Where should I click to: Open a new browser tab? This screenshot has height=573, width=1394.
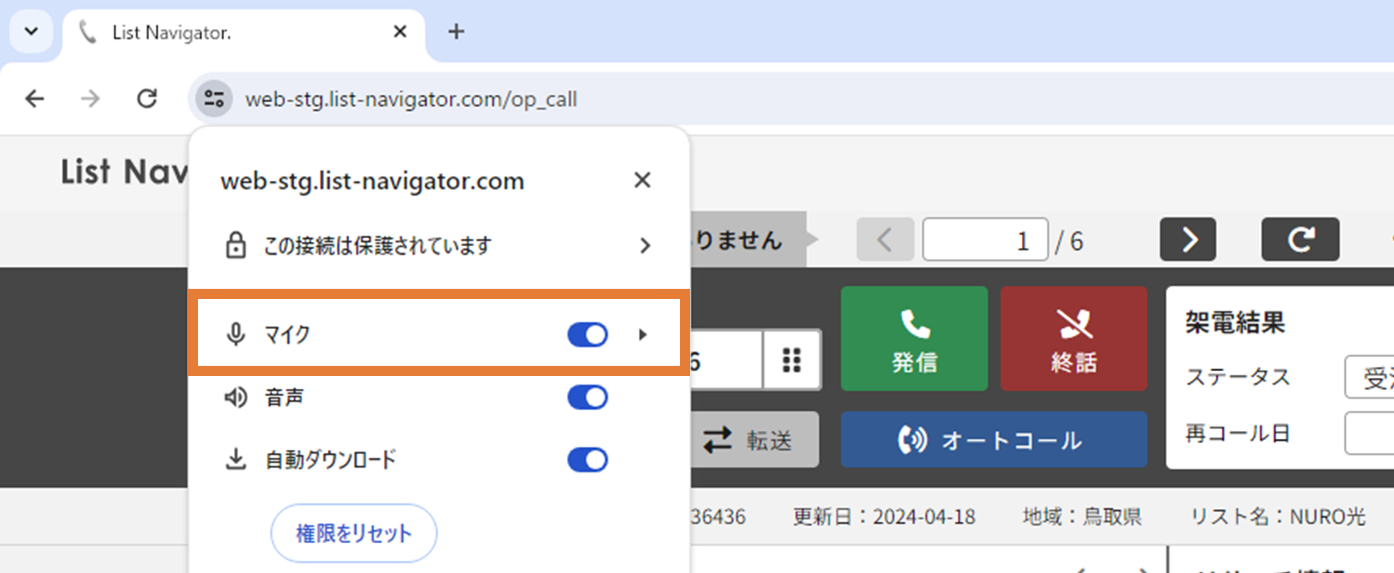(456, 32)
